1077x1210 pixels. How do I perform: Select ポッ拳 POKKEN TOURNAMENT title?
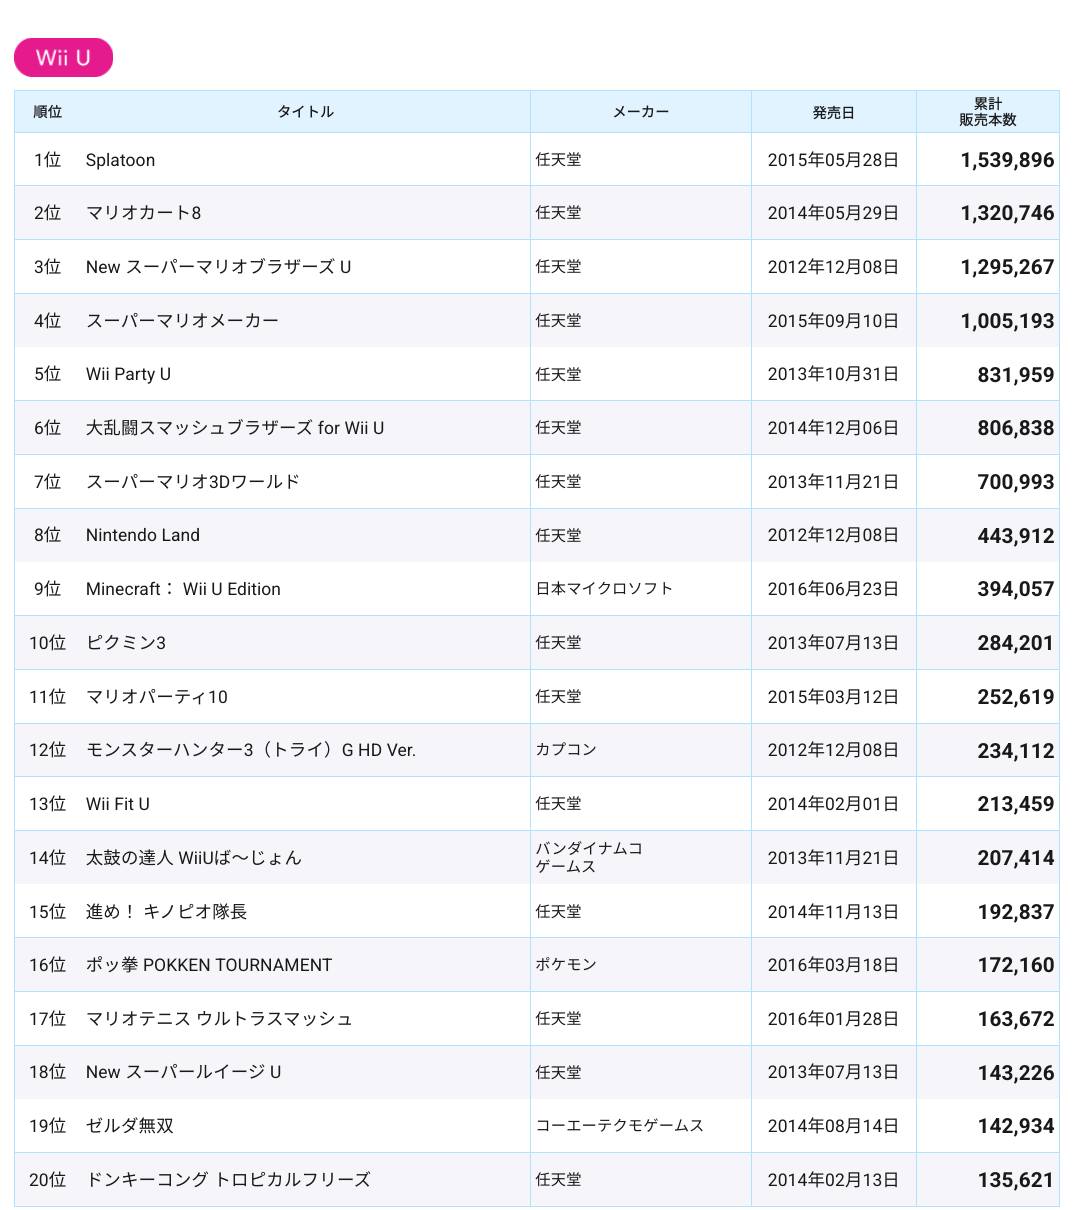pyautogui.click(x=208, y=965)
